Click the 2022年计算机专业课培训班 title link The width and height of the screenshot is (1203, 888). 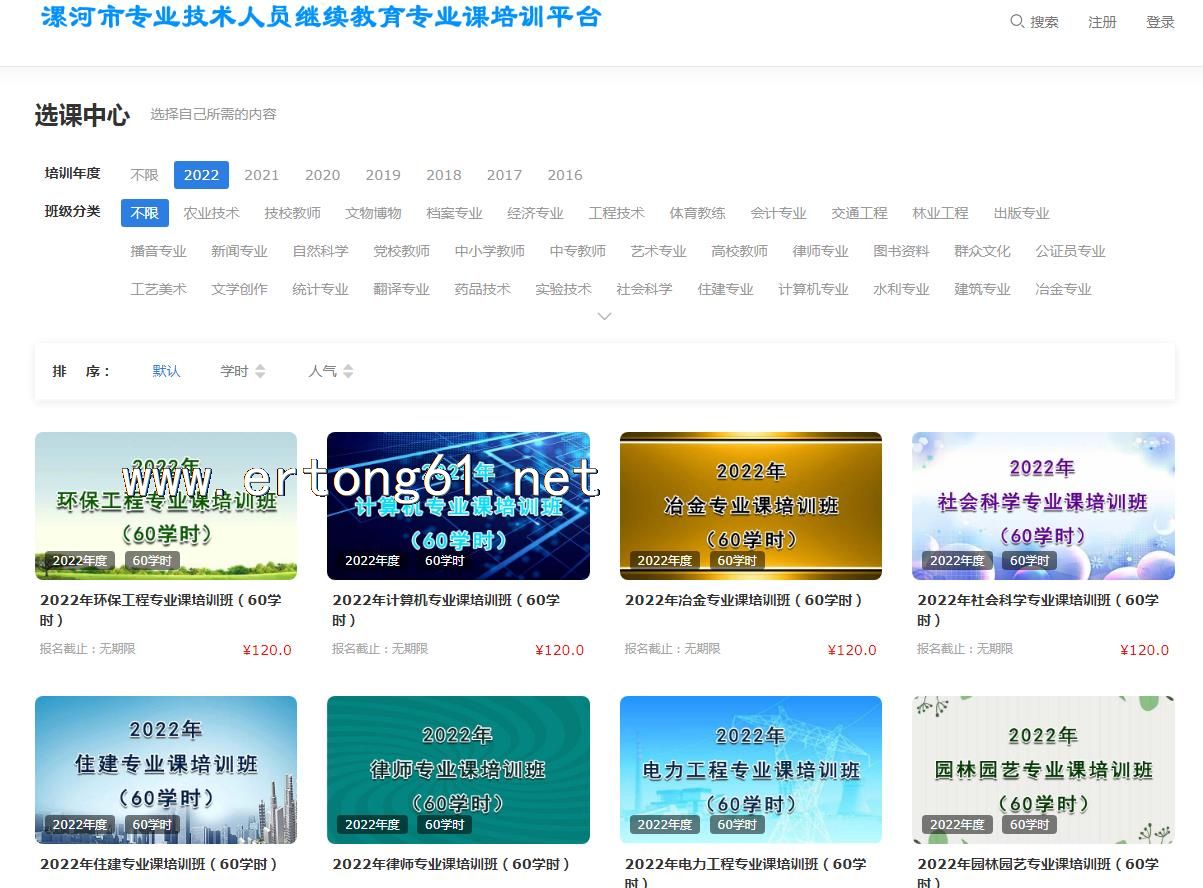pos(446,600)
